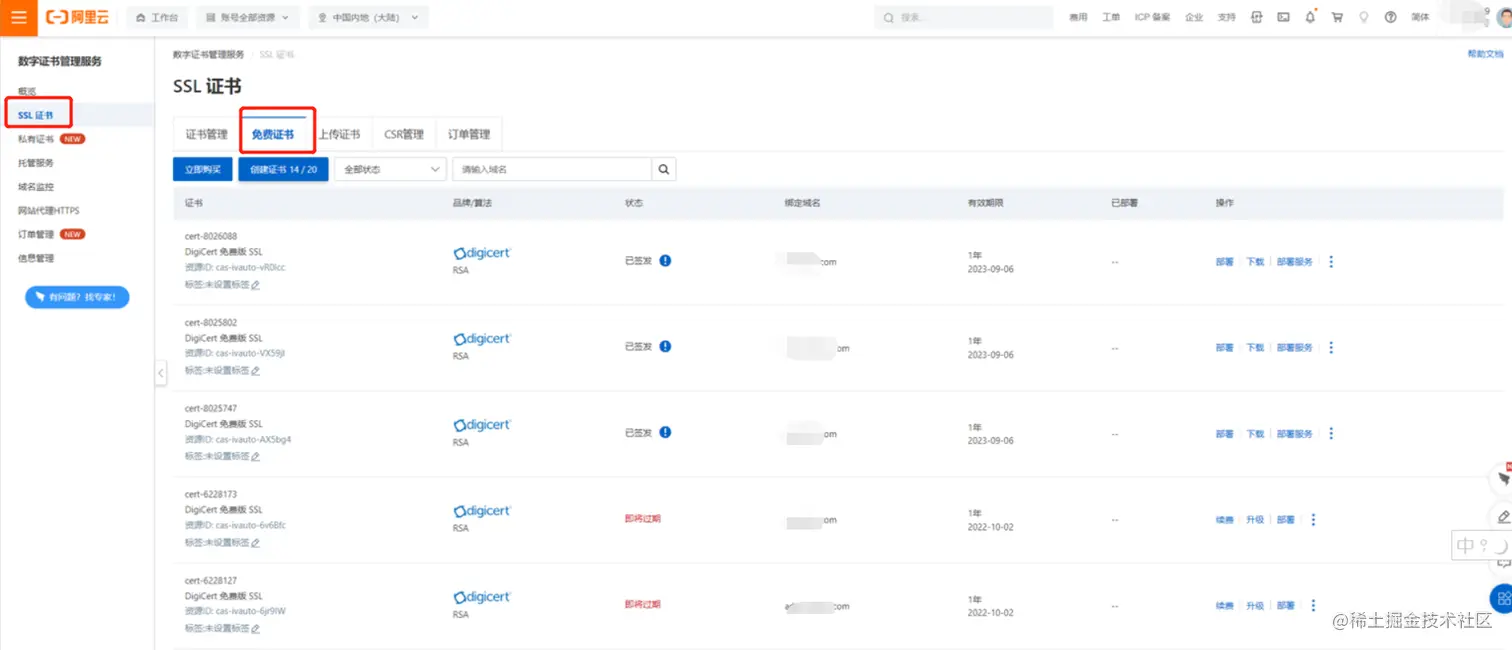Open more actions dots for cert-6228173

1313,520
